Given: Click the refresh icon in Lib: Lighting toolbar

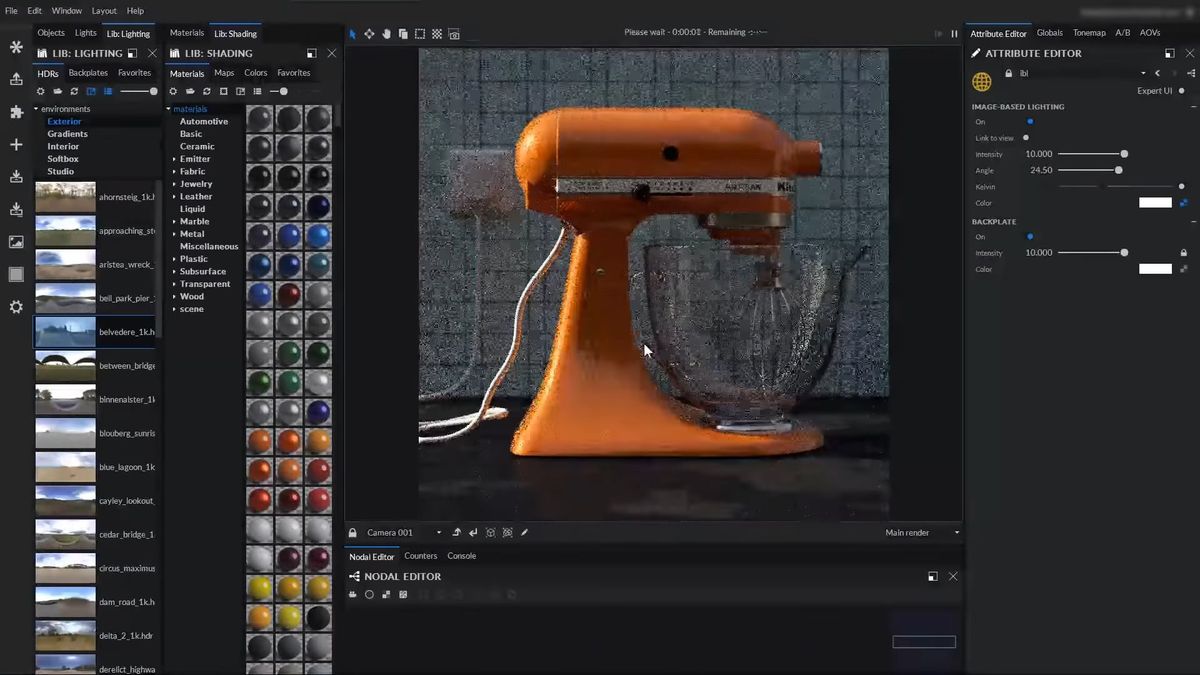Looking at the screenshot, I should (x=74, y=91).
